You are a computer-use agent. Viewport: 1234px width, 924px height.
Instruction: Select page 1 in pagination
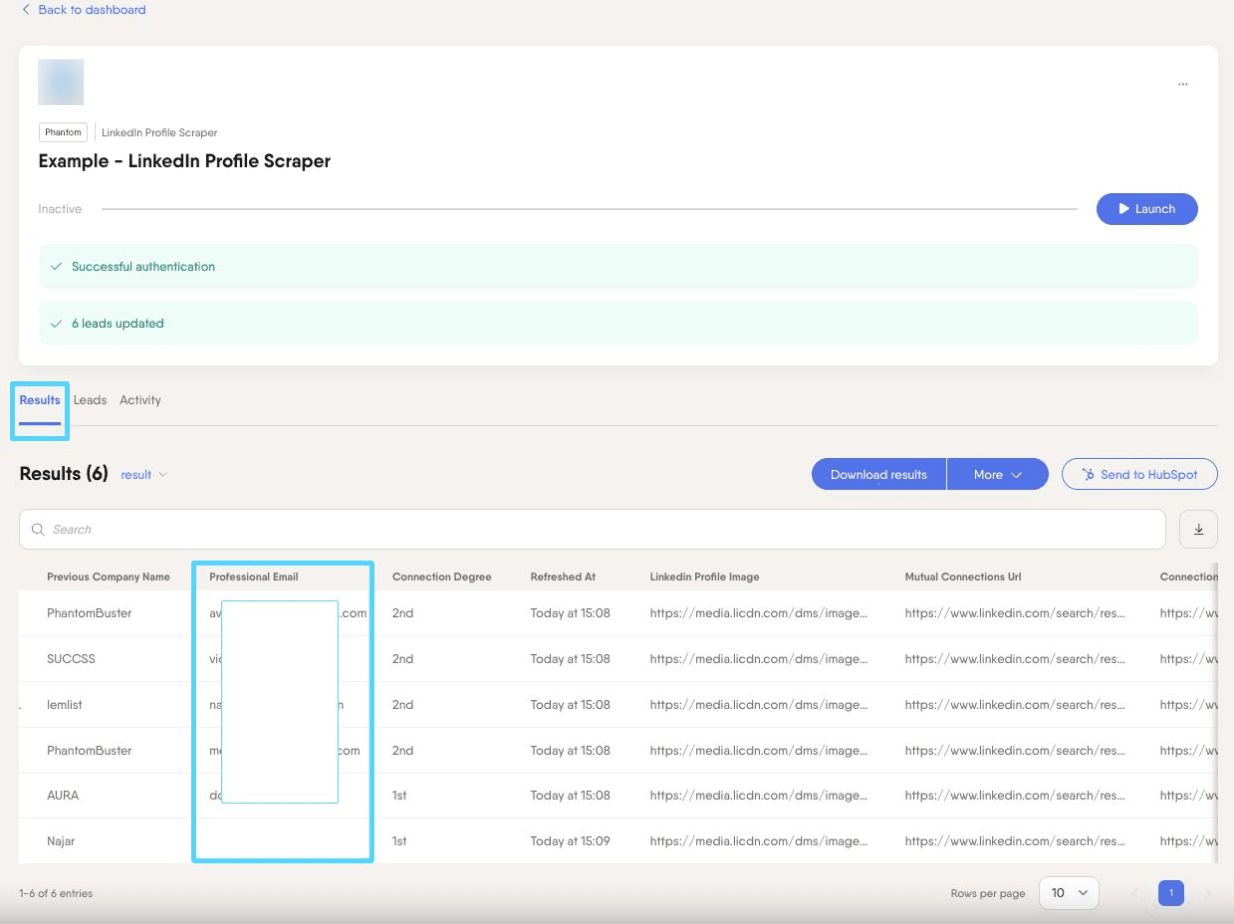(1171, 893)
